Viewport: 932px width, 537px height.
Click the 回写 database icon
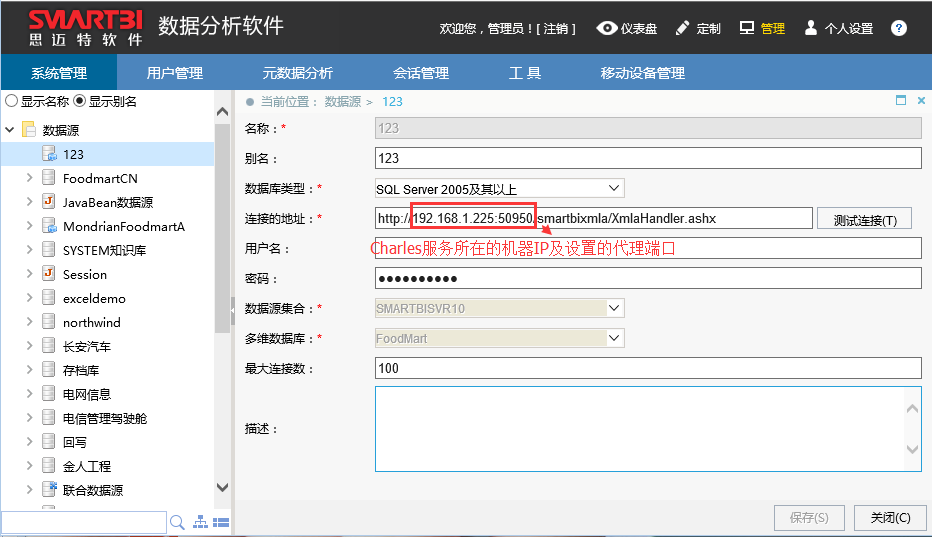coord(49,441)
